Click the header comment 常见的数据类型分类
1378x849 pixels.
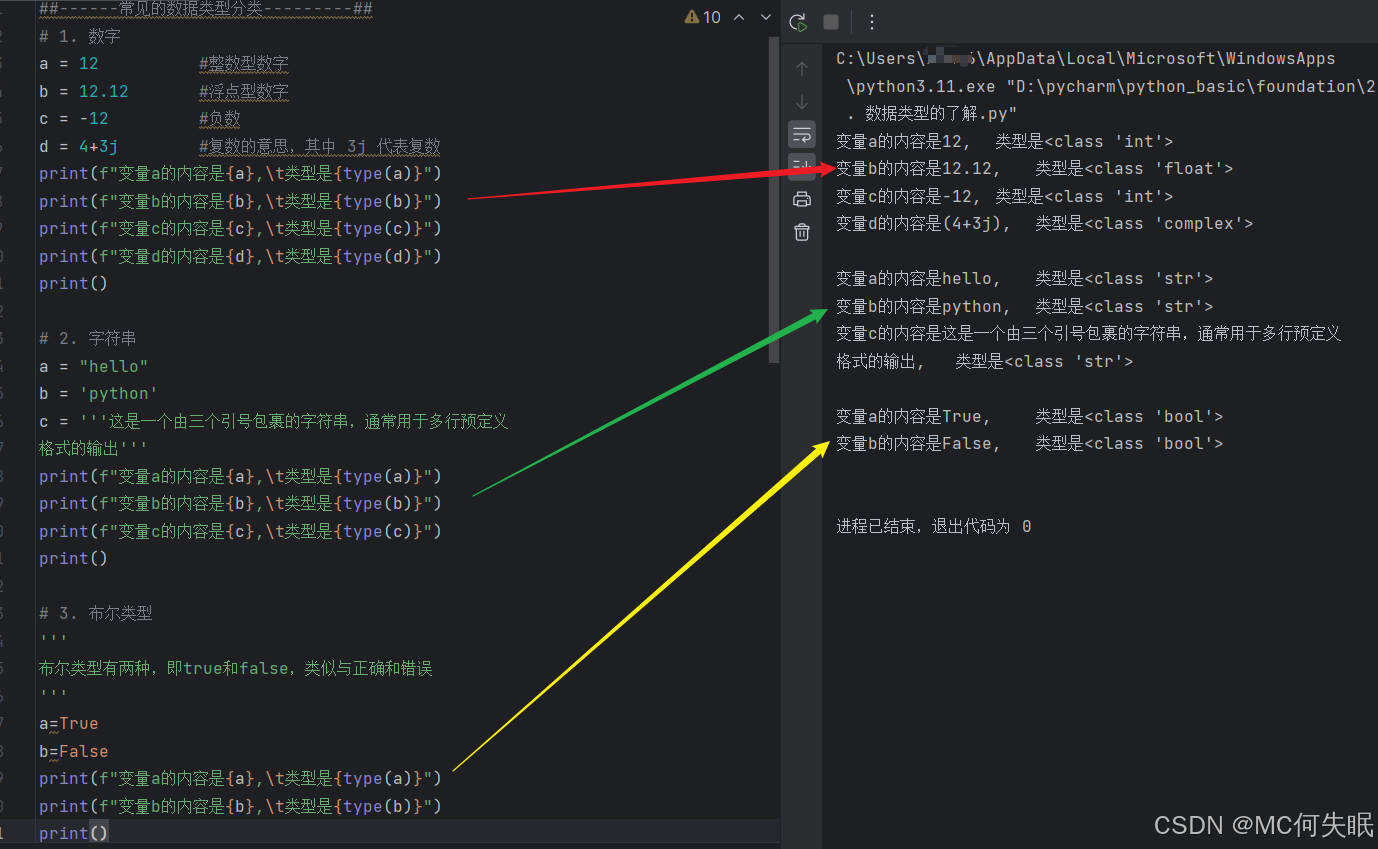click(x=206, y=10)
